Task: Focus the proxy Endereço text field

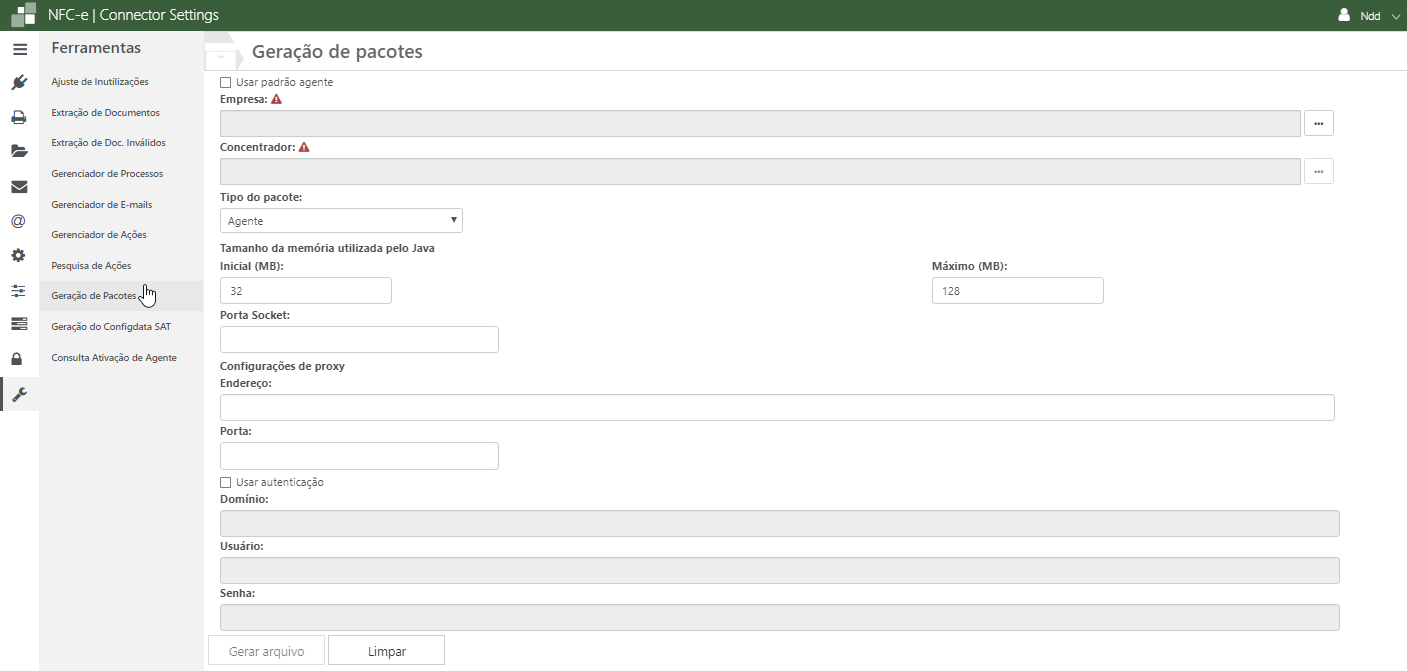Action: [x=777, y=408]
